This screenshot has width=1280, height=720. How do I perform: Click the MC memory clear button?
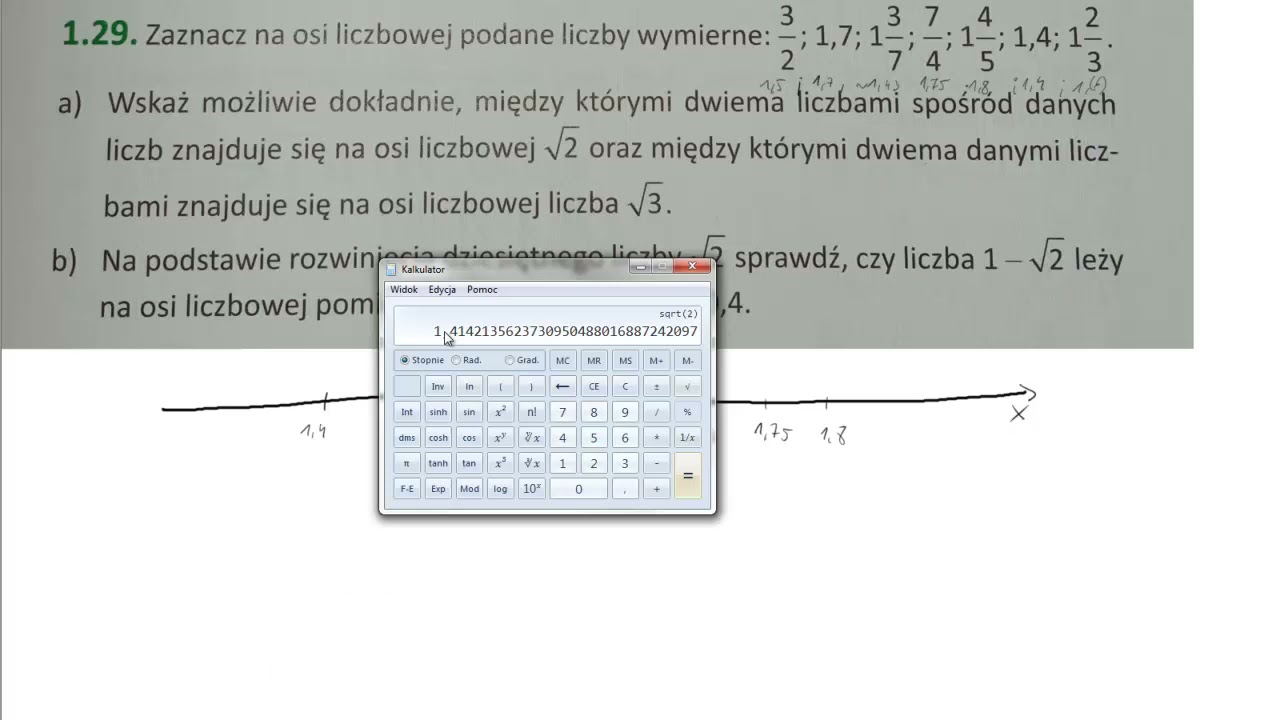tap(563, 361)
